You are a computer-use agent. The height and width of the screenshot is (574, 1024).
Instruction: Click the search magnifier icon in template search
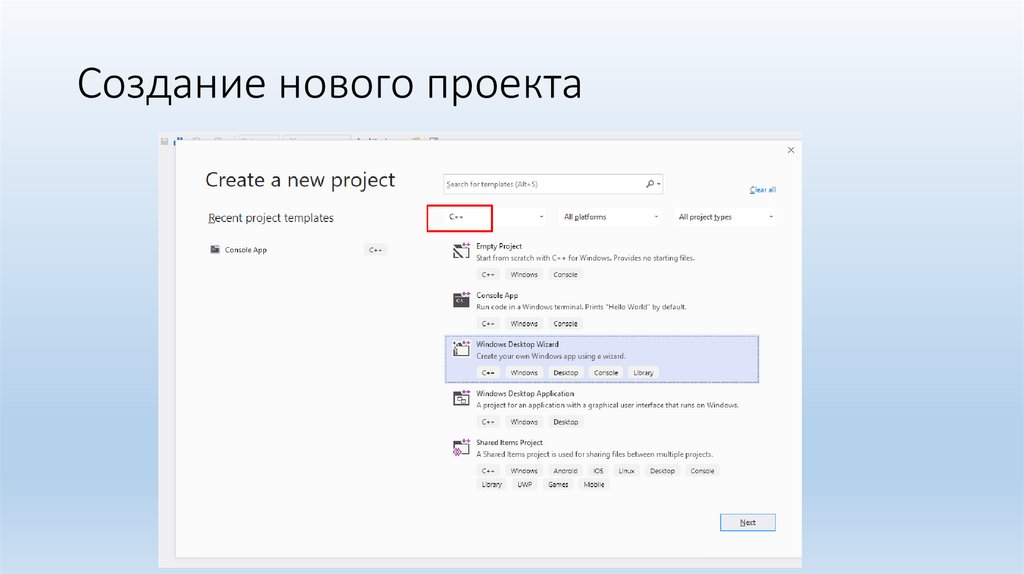point(650,184)
